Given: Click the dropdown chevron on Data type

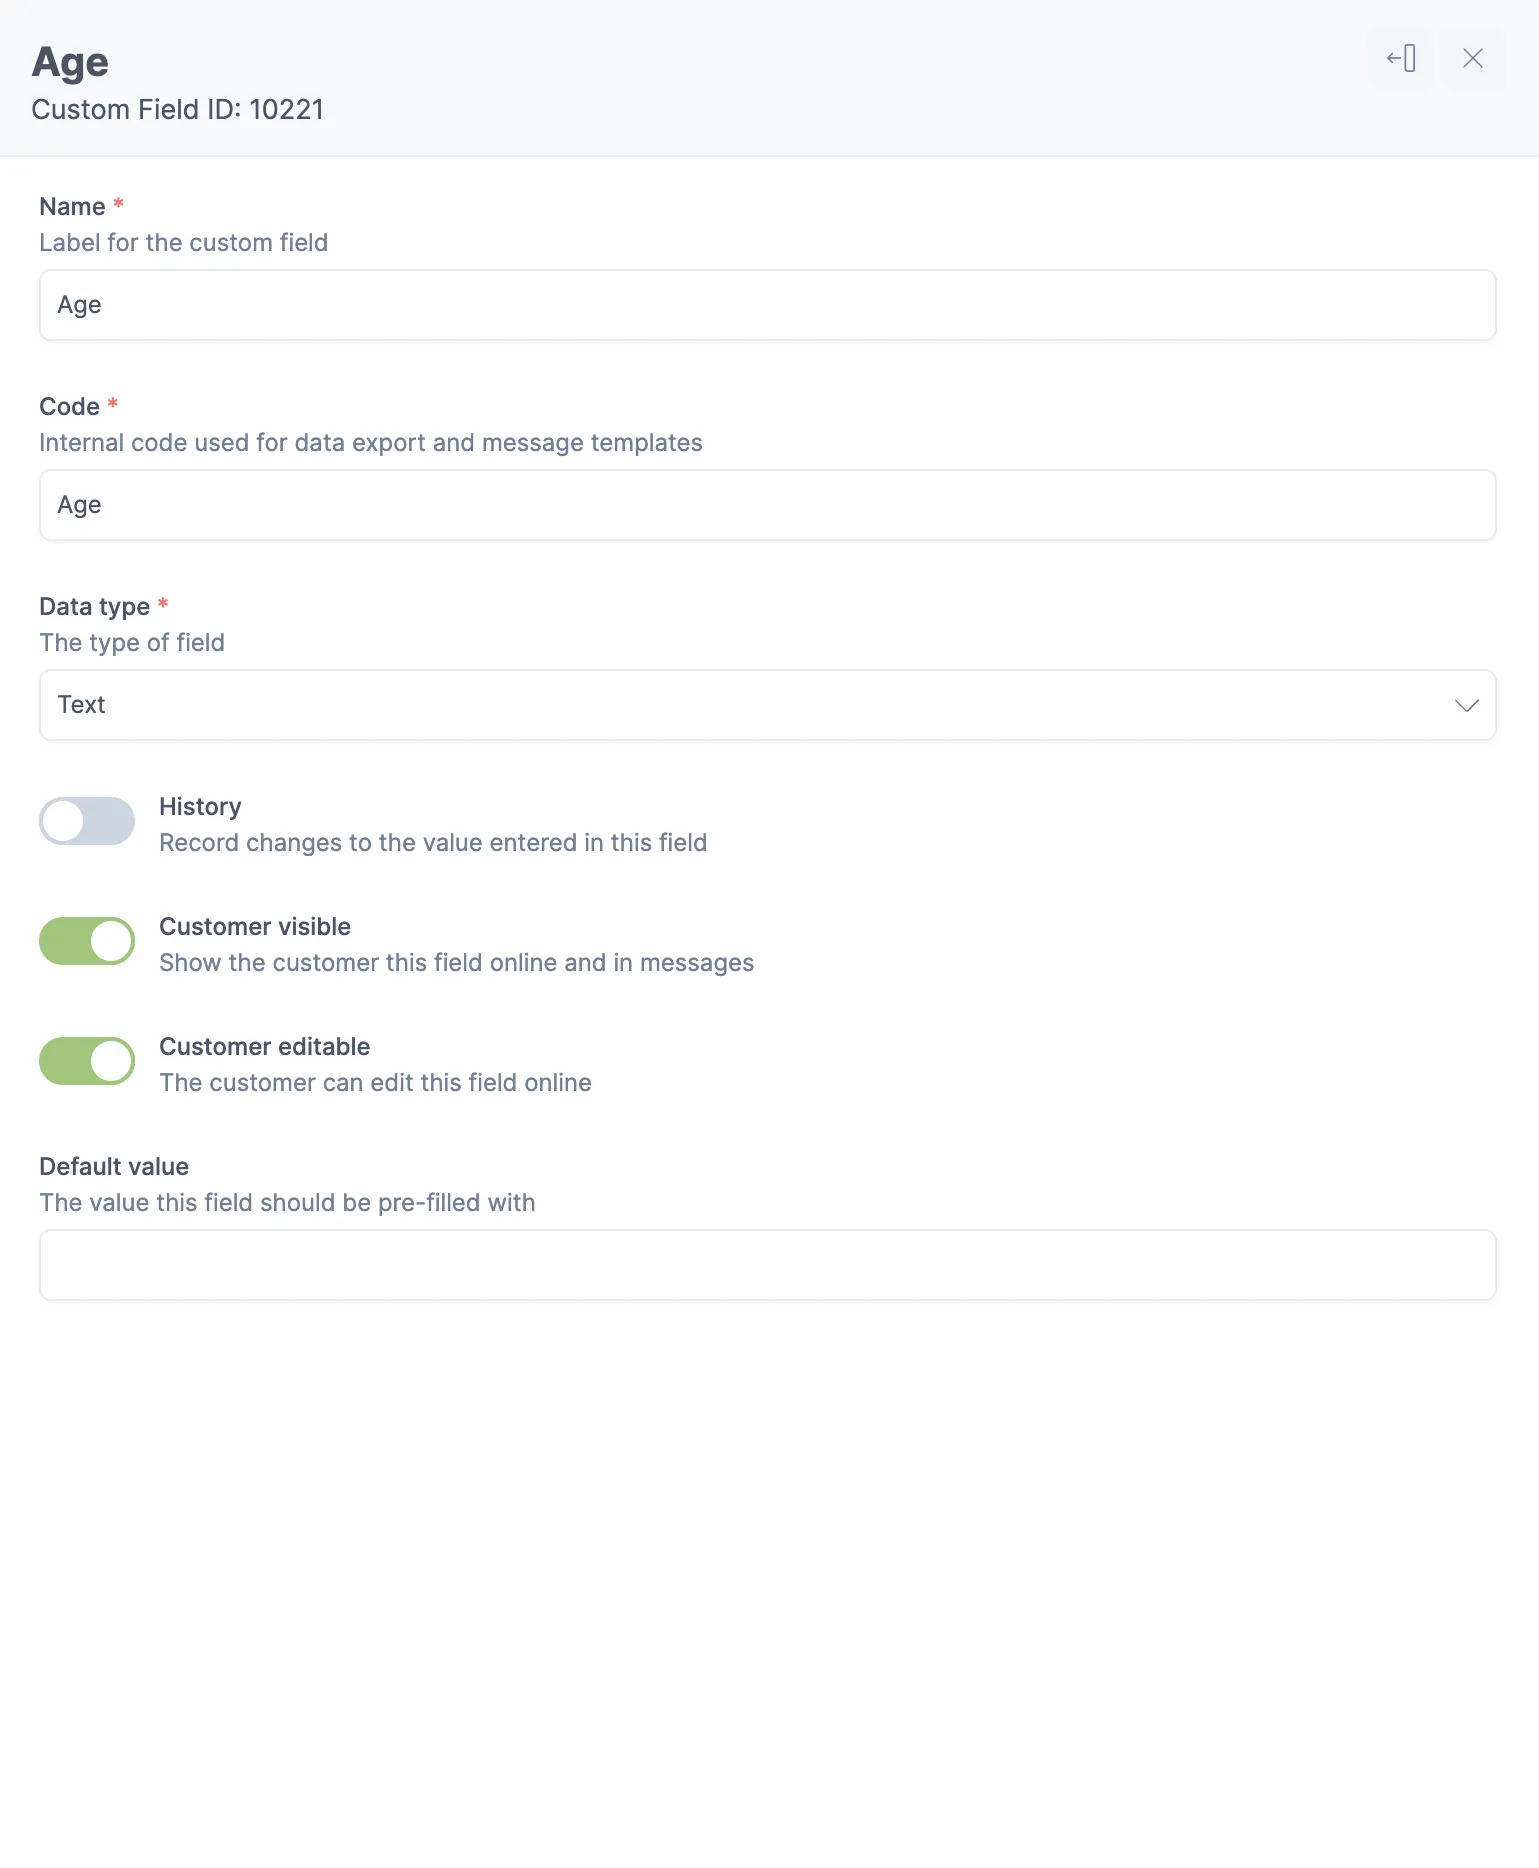Looking at the screenshot, I should tap(1466, 705).
